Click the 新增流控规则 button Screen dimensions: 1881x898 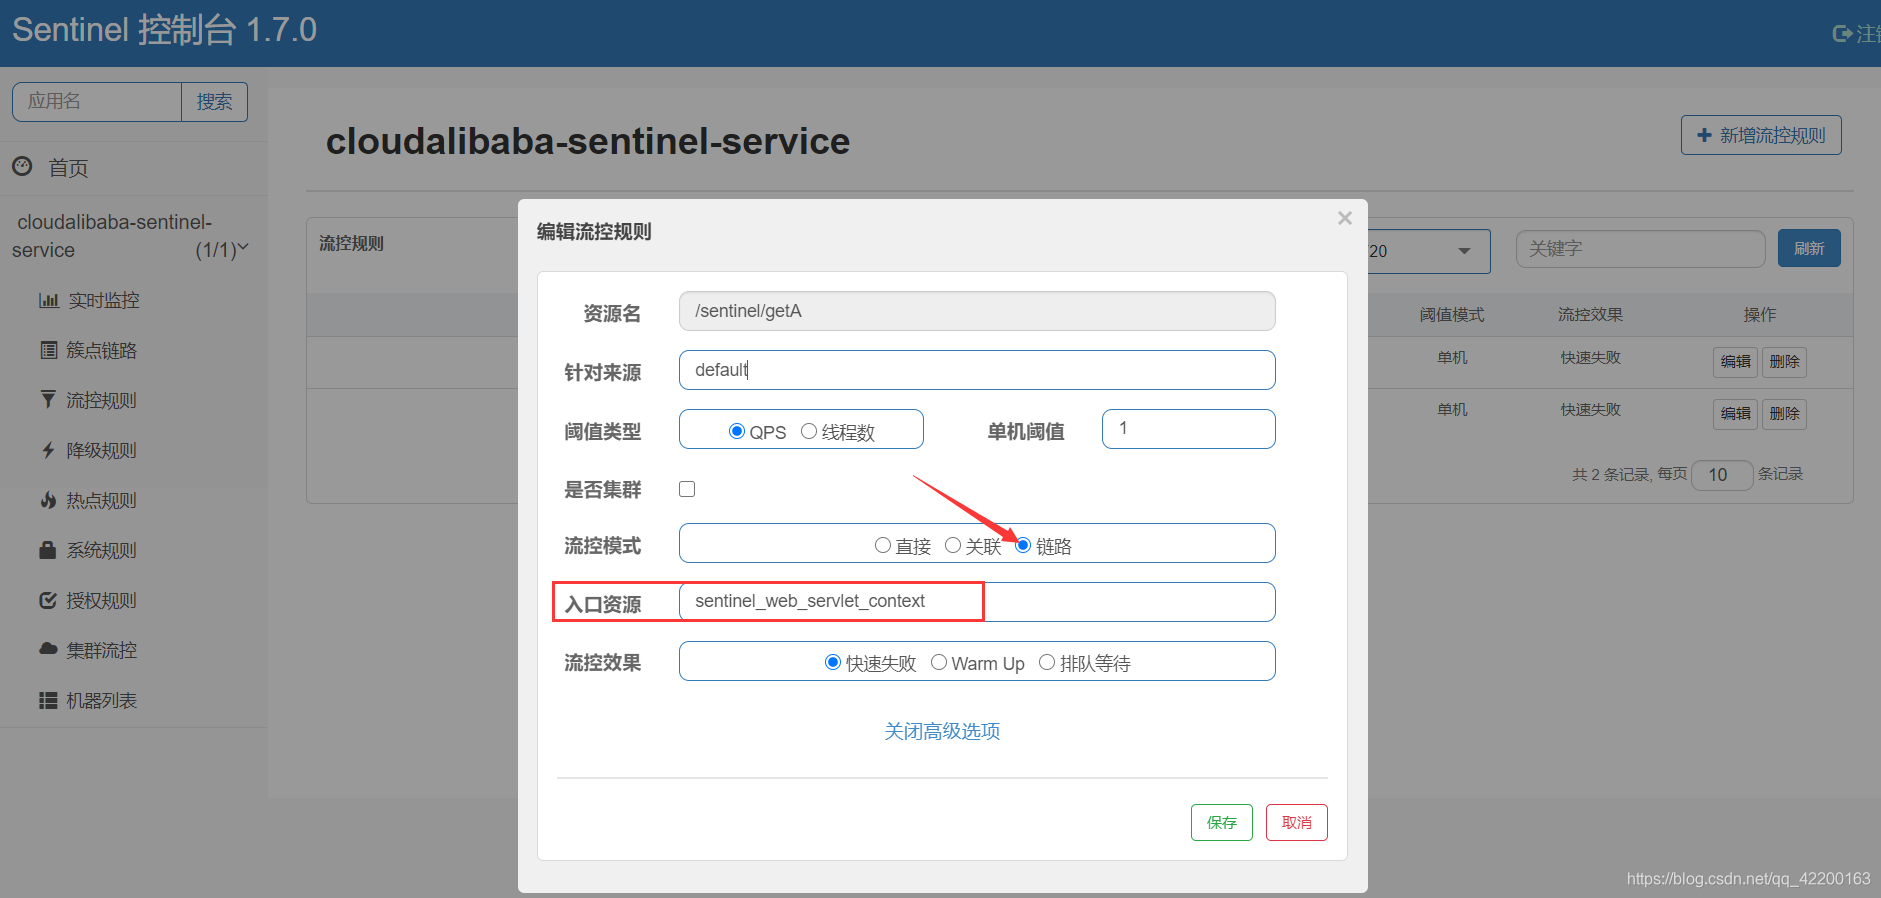click(1761, 135)
